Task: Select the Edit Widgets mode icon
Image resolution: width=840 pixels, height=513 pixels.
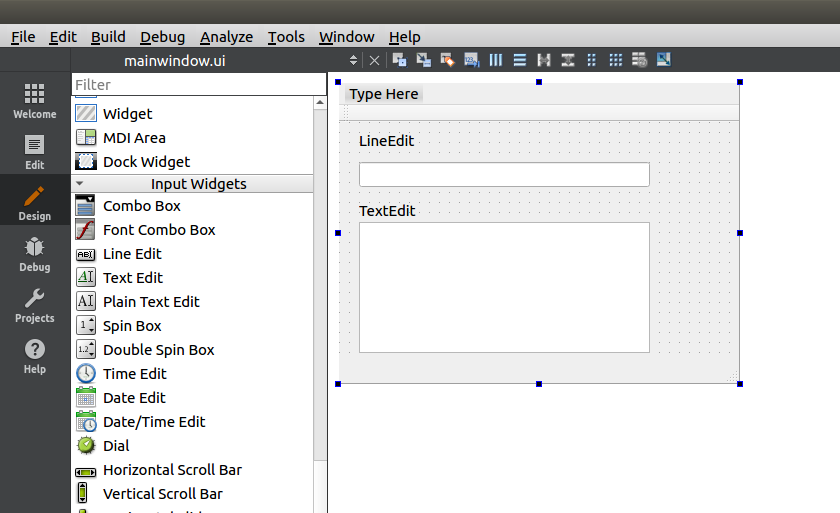Action: (x=399, y=60)
